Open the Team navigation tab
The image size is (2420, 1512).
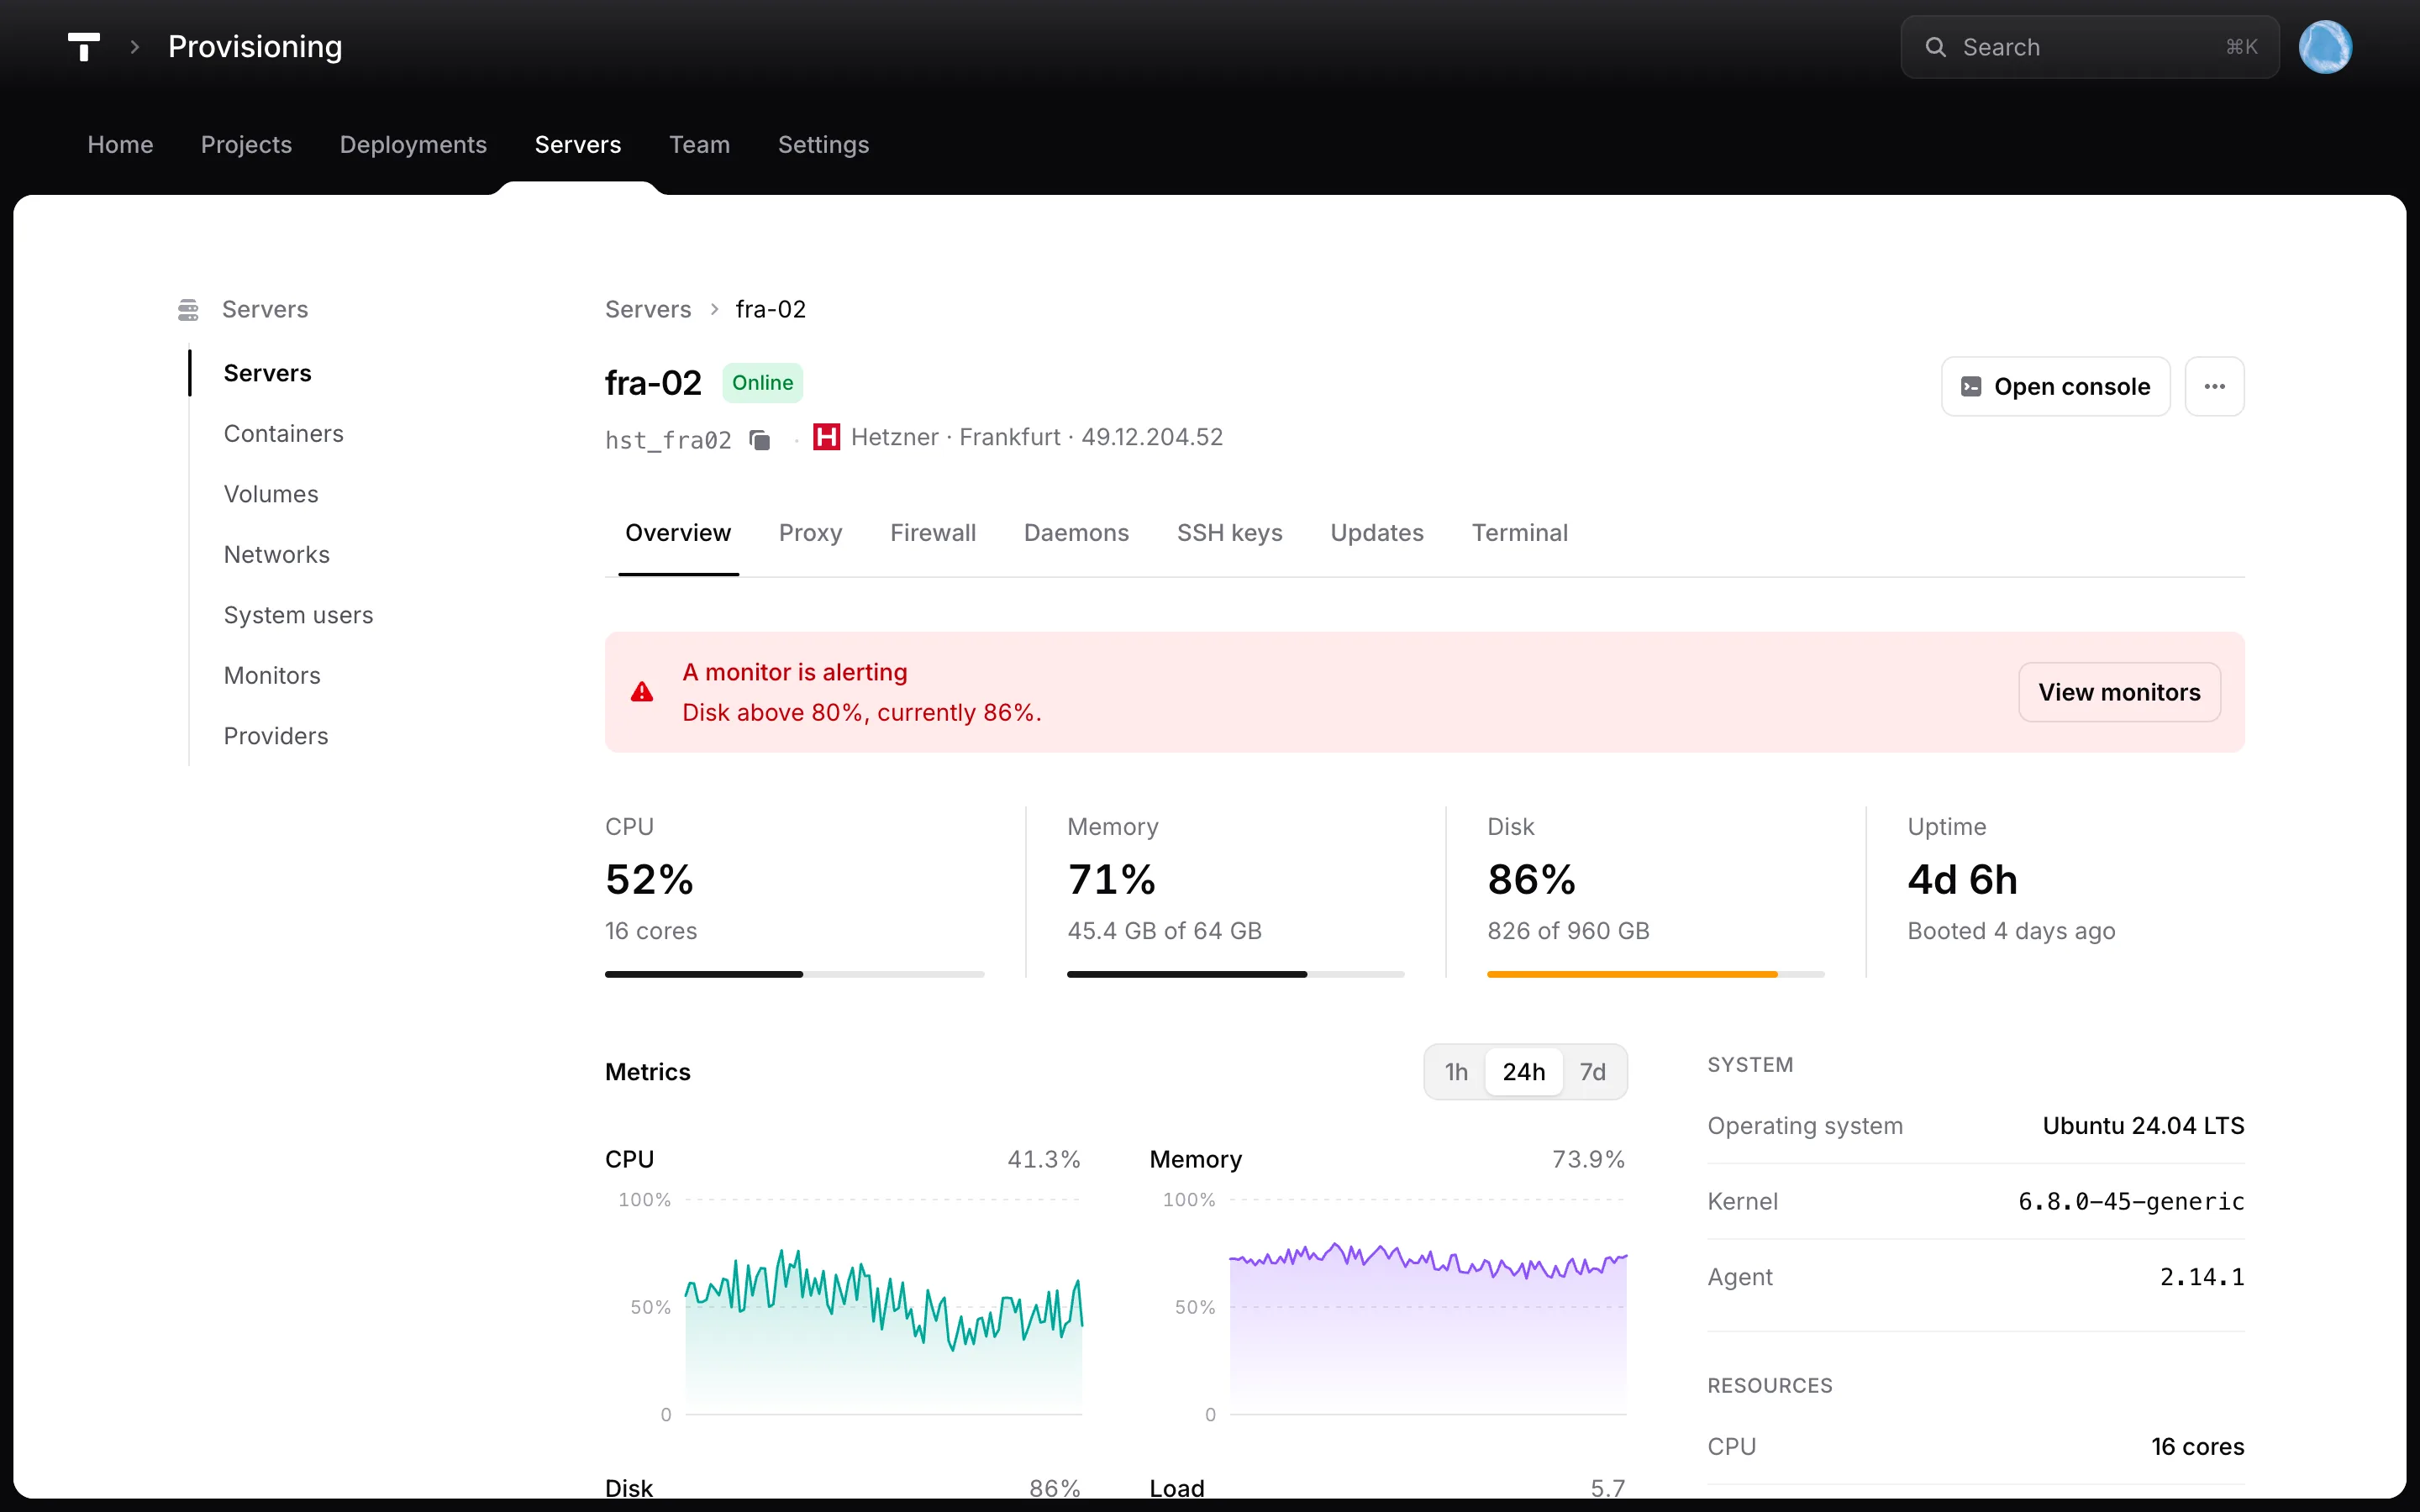(699, 145)
